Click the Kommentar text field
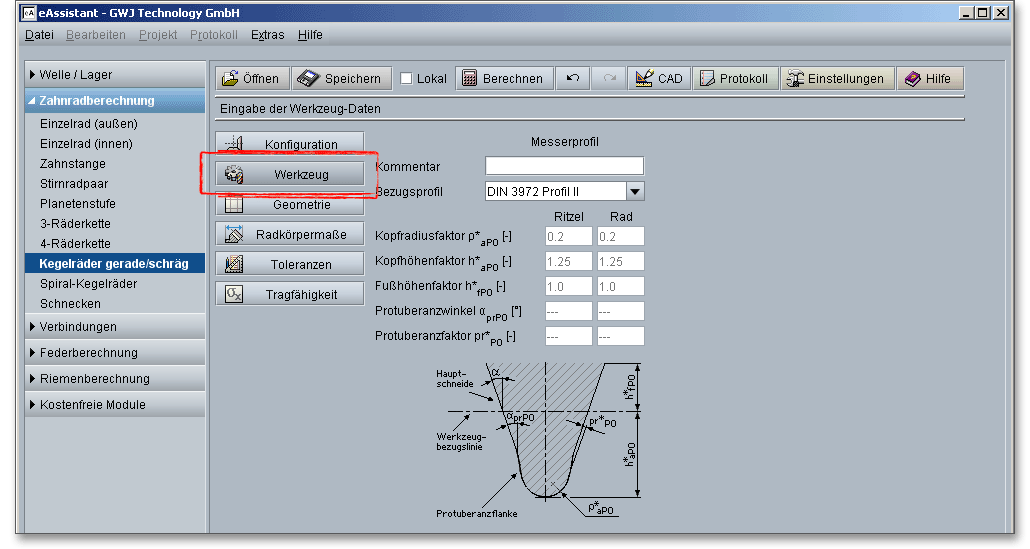This screenshot has height=549, width=1030. coord(564,166)
